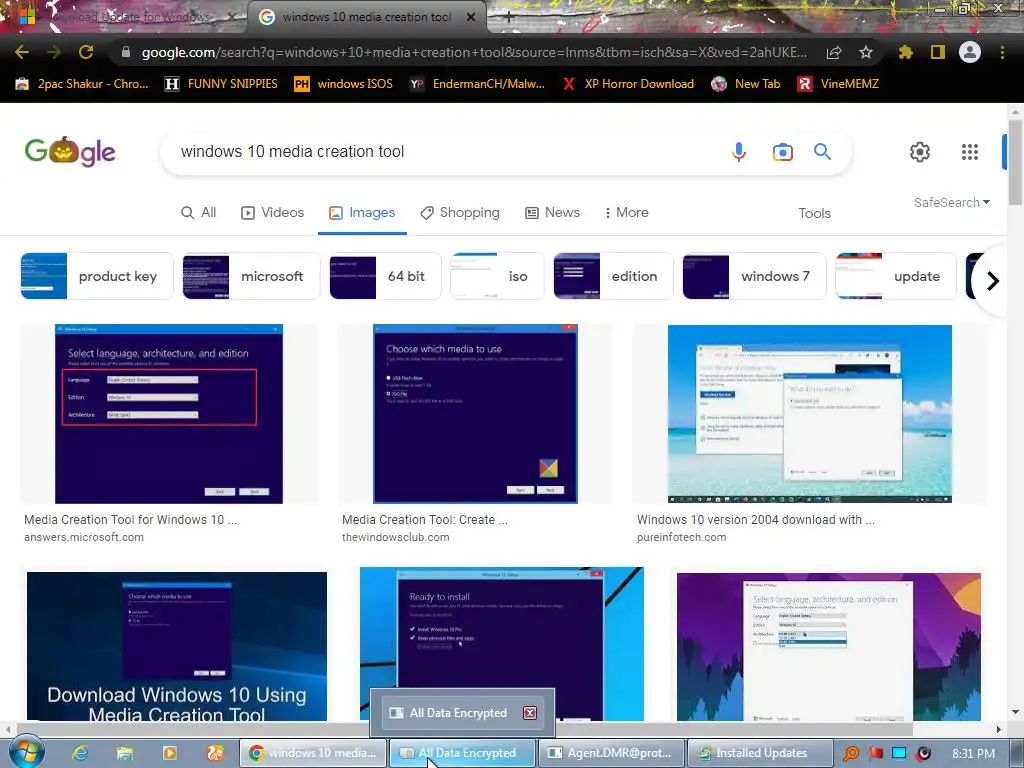
Task: Open Select language architecture edition image result
Action: [169, 414]
